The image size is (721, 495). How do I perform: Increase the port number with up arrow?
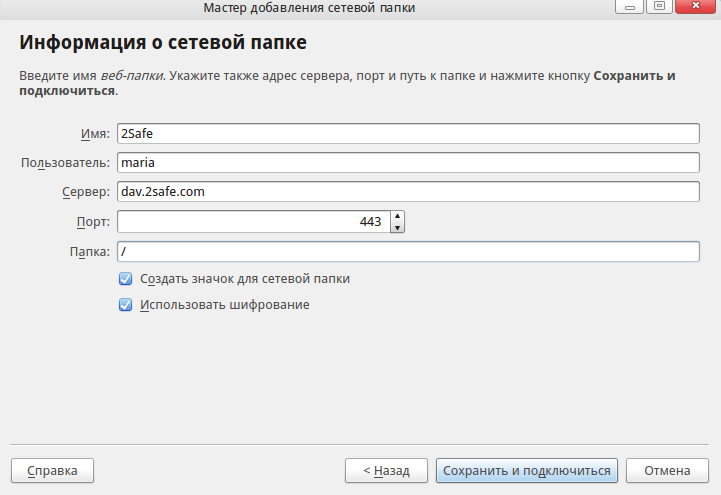point(397,216)
